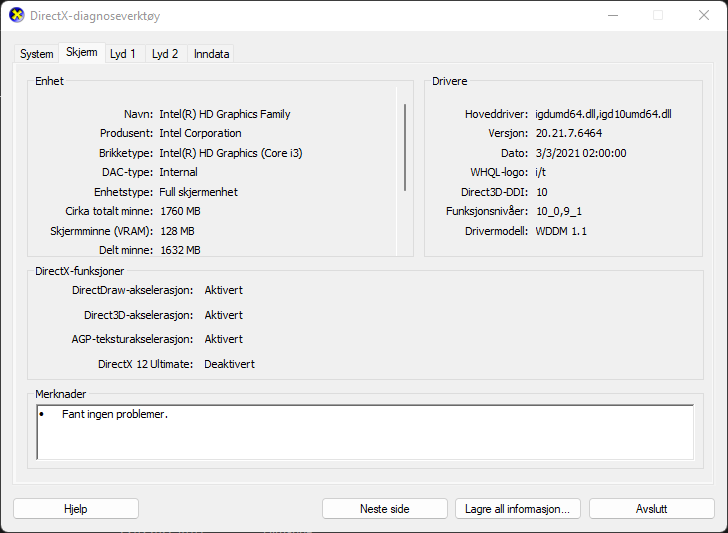
Task: Click driver version '20.21.7.6464'
Action: 569,133
